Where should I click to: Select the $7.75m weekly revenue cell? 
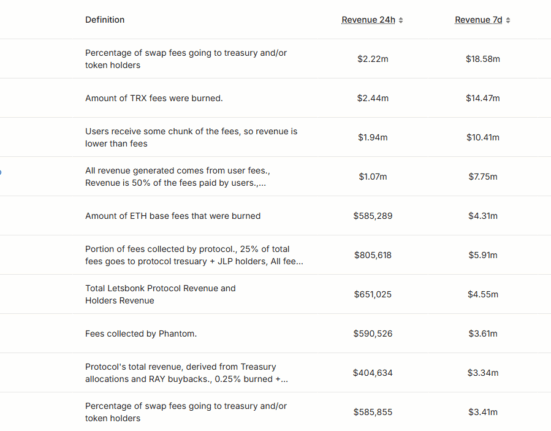[x=482, y=177]
